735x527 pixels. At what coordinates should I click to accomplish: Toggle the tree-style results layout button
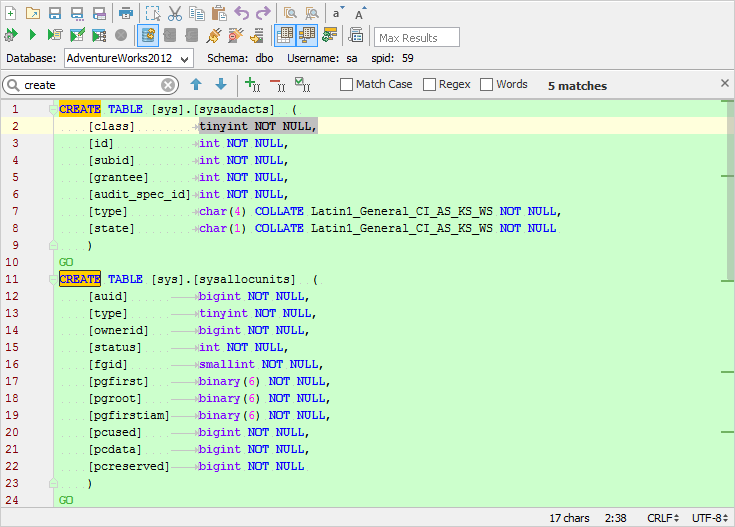point(307,36)
